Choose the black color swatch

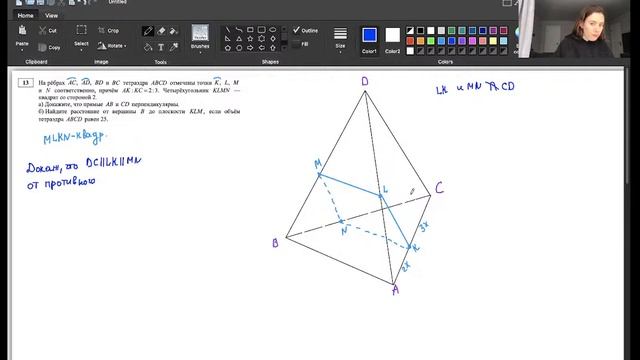click(420, 31)
